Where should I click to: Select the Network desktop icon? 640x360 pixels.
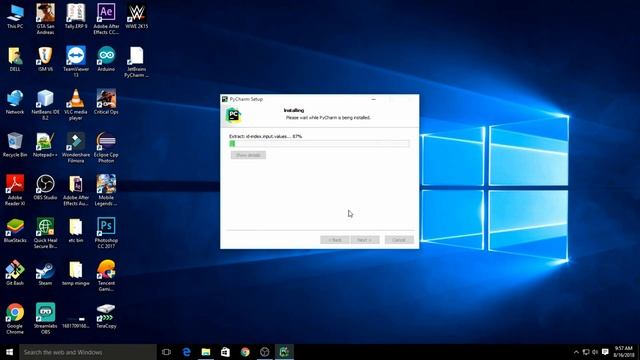pos(15,102)
